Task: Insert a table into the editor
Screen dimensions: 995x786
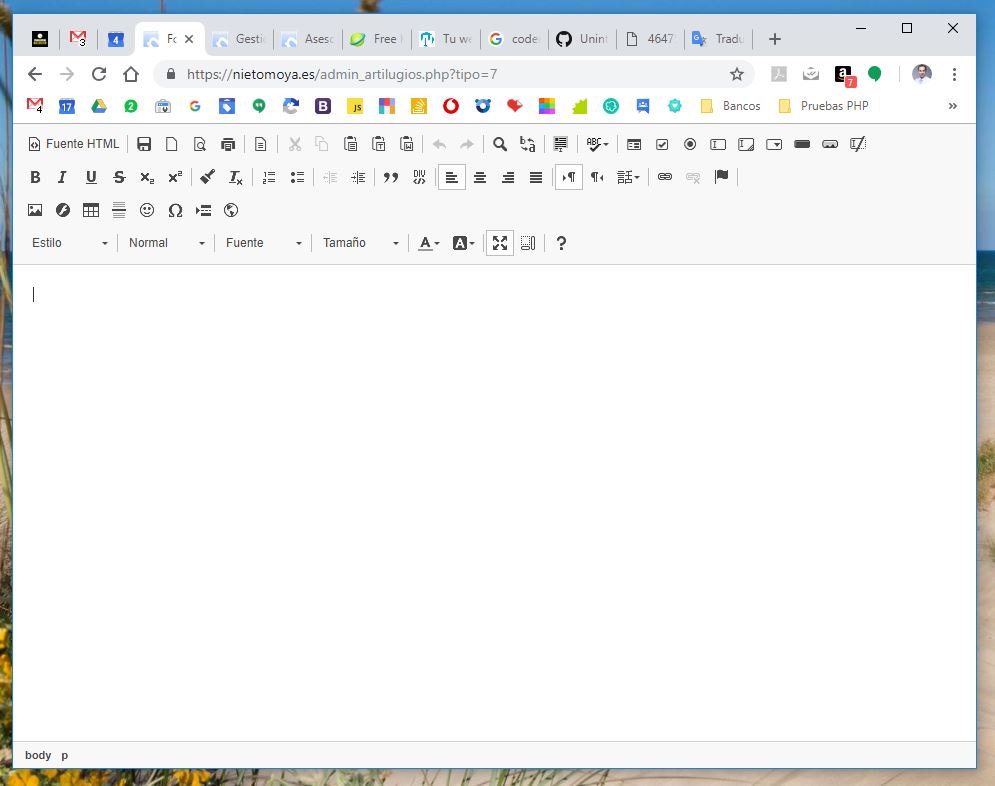Action: pyautogui.click(x=91, y=210)
